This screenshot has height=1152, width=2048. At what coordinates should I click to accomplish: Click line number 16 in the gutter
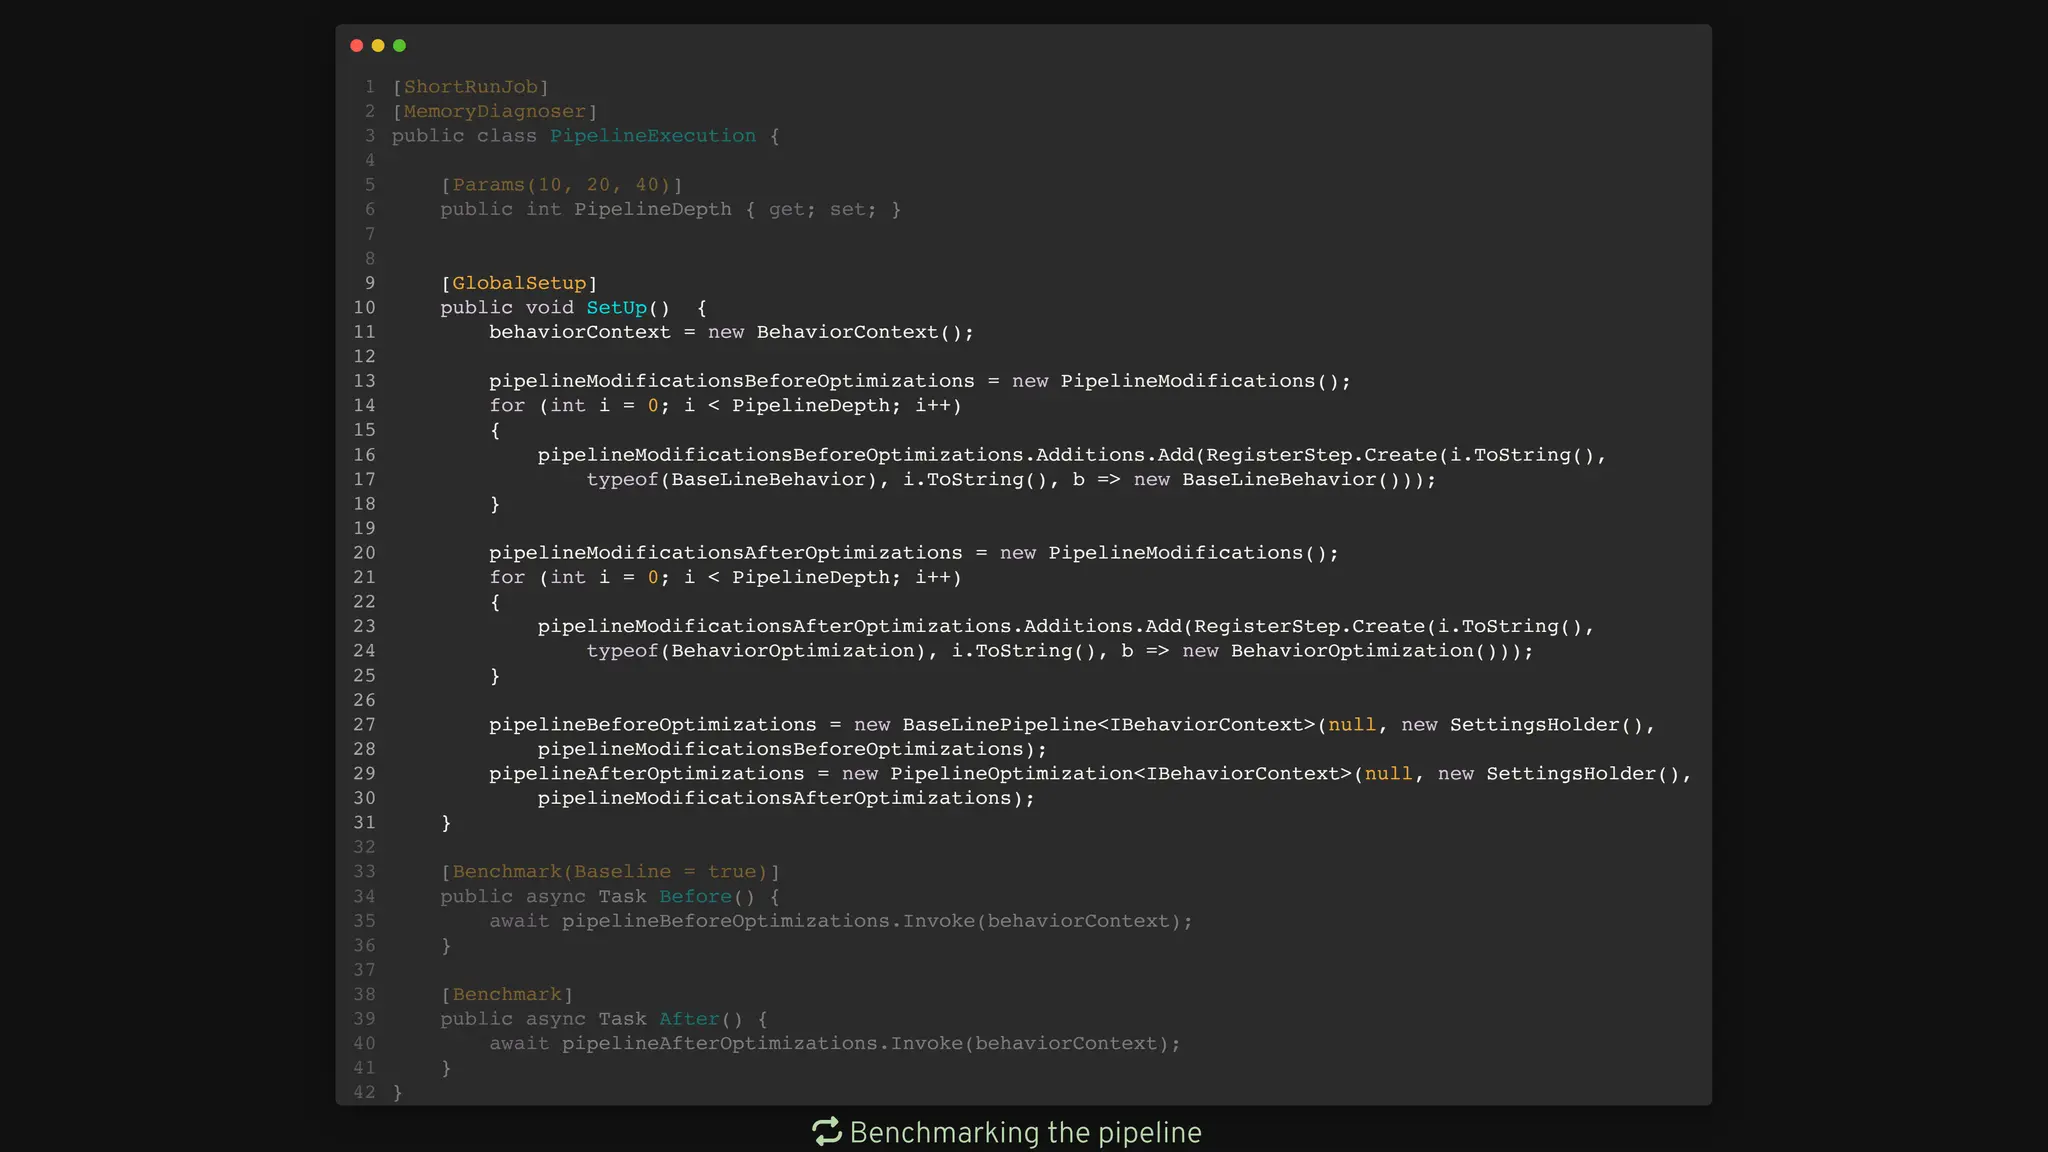(x=364, y=455)
